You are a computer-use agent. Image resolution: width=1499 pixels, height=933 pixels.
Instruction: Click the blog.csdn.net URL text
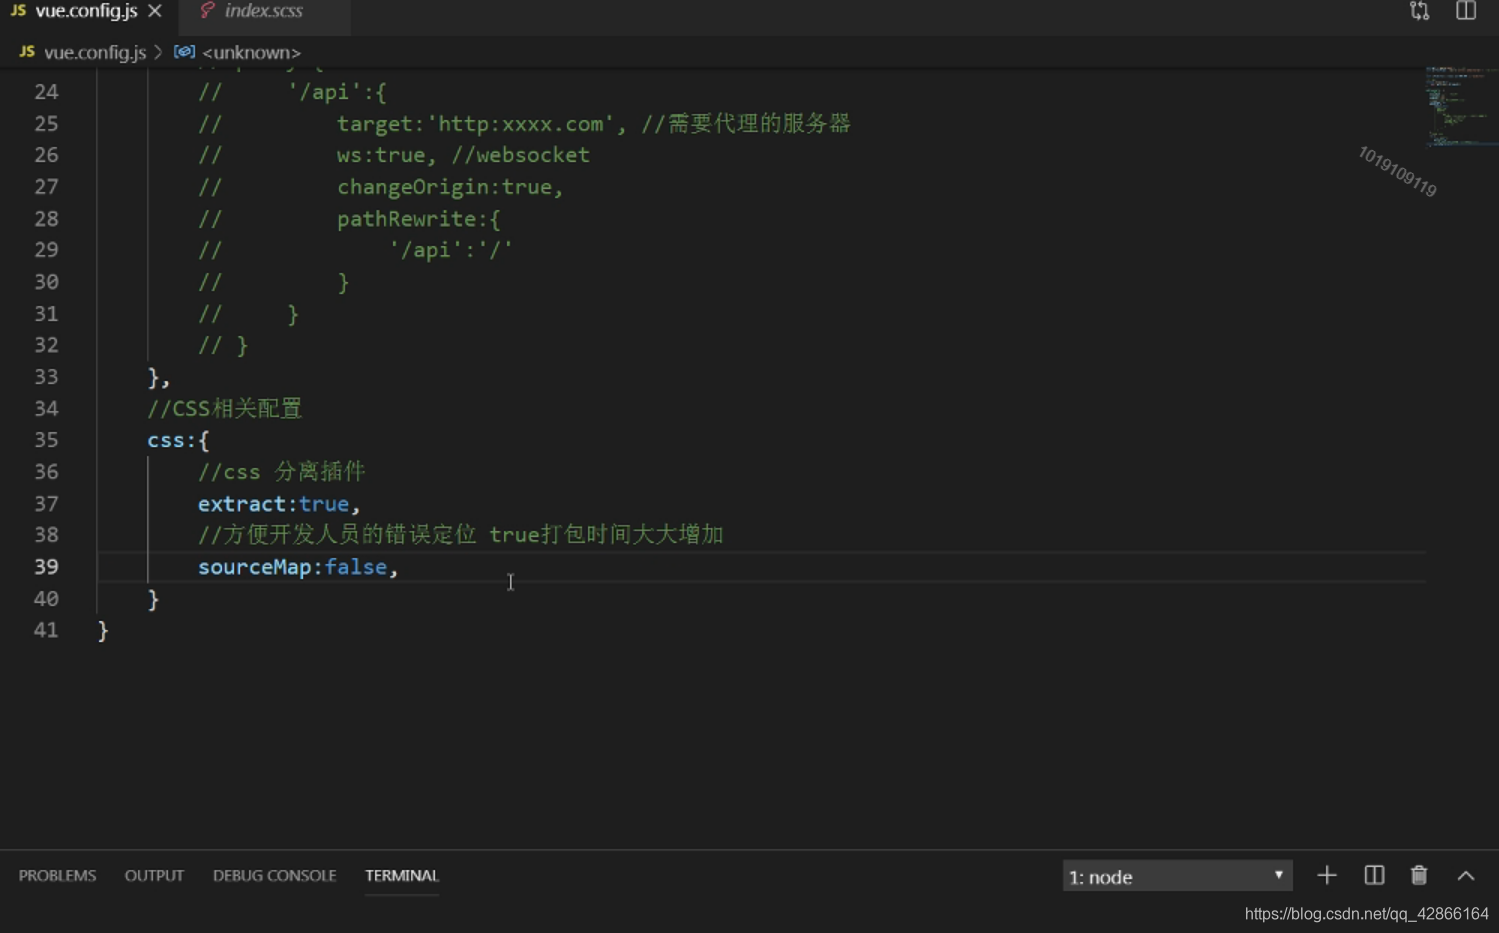[x=1366, y=914]
